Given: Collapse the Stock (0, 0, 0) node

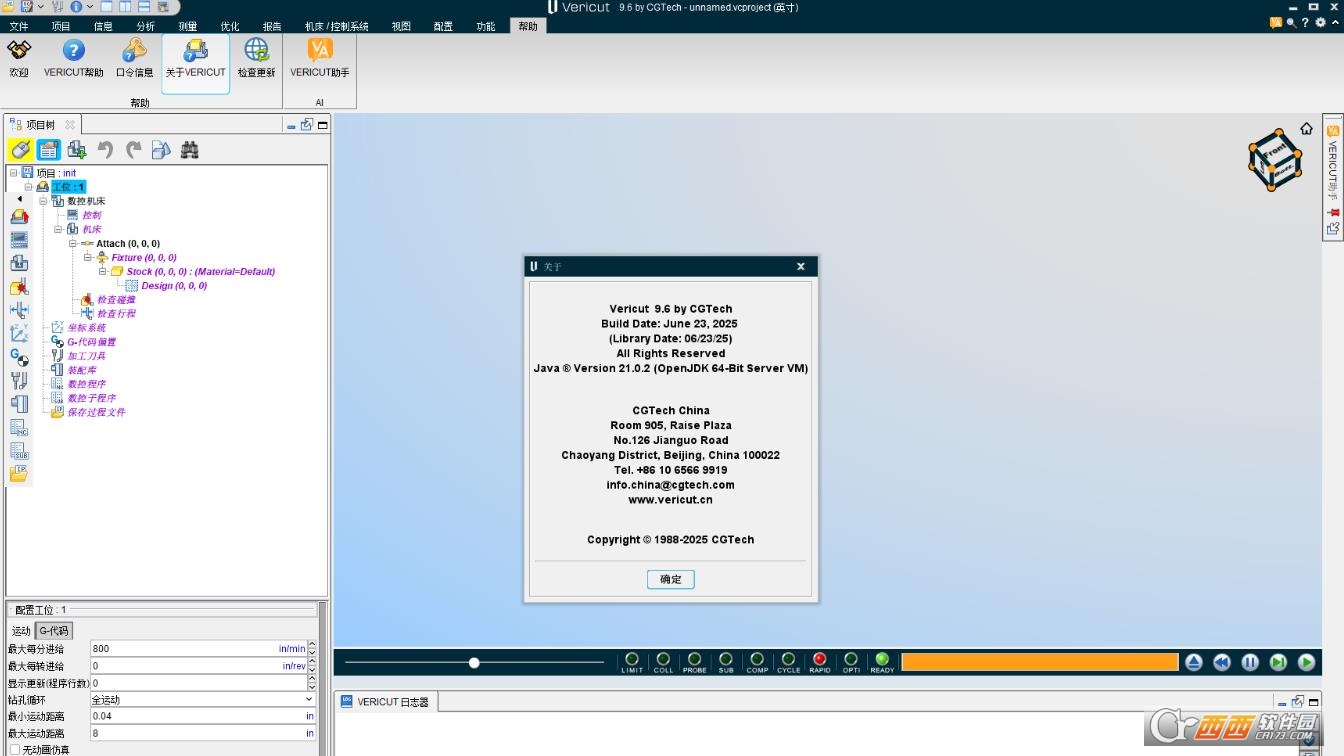Looking at the screenshot, I should pyautogui.click(x=103, y=271).
